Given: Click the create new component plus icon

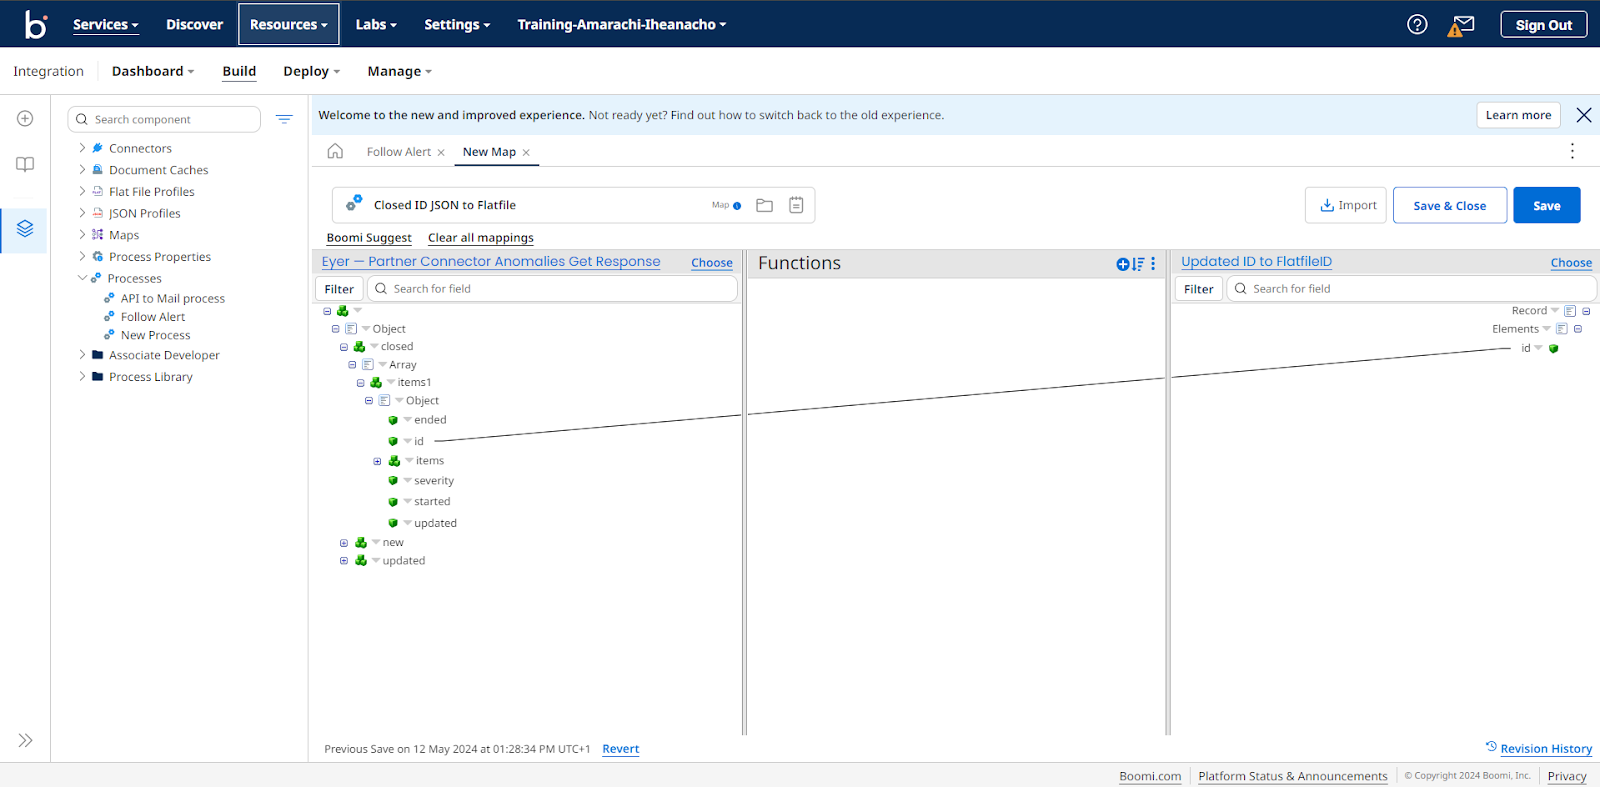Looking at the screenshot, I should tap(25, 119).
